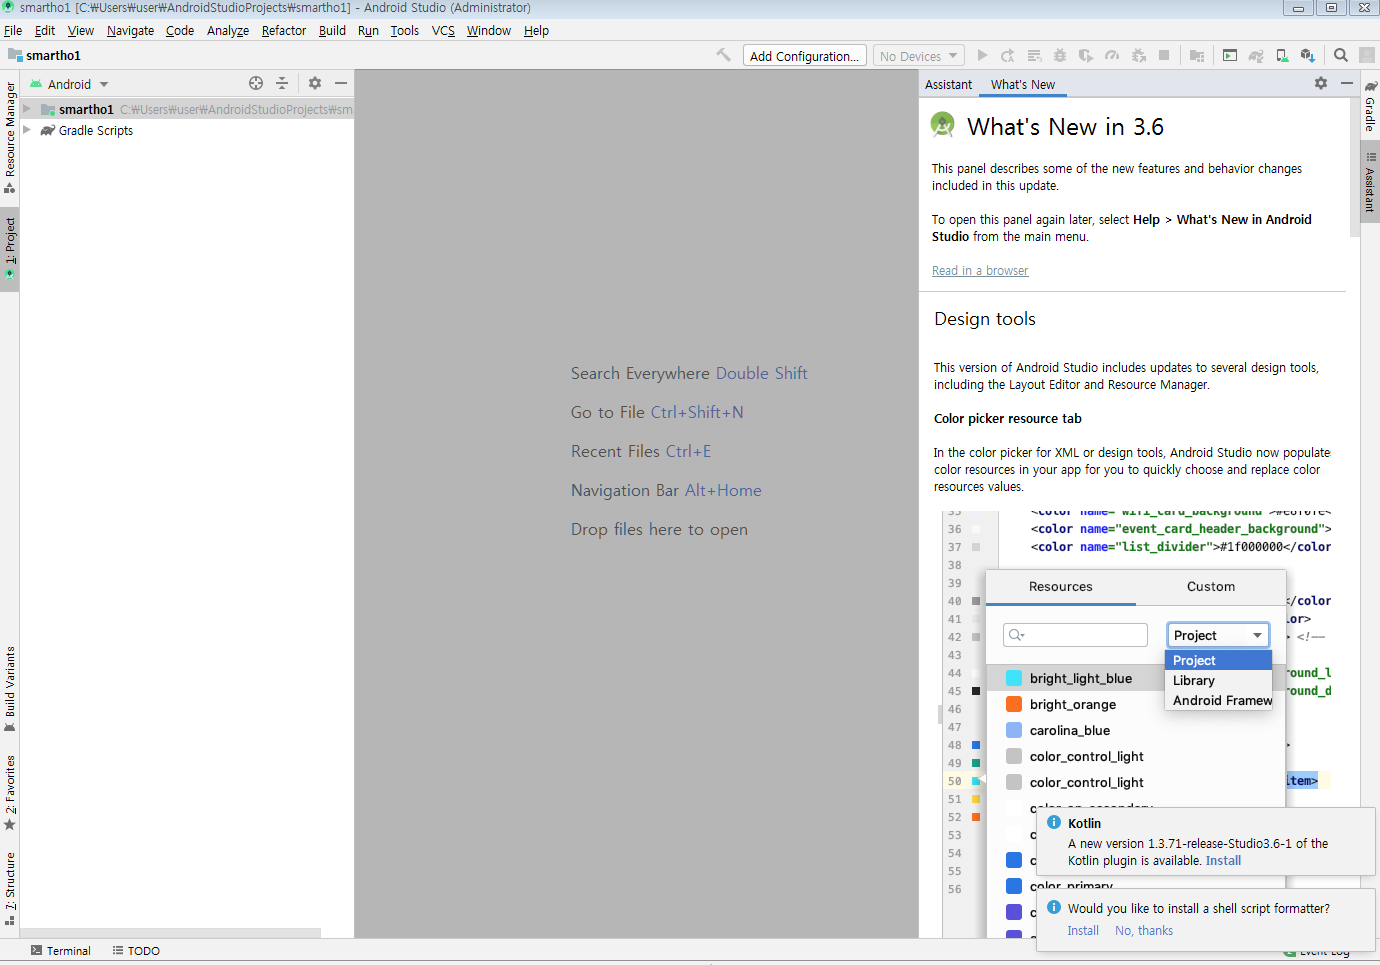Open the VCS menu
This screenshot has width=1380, height=965.
click(x=443, y=30)
